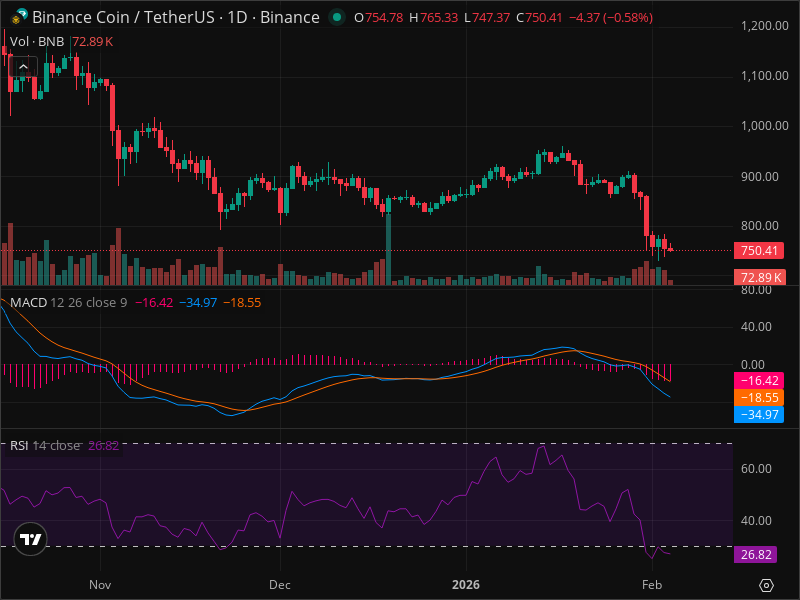
Task: Click the 1,000.00 price axis label
Action: 764,126
